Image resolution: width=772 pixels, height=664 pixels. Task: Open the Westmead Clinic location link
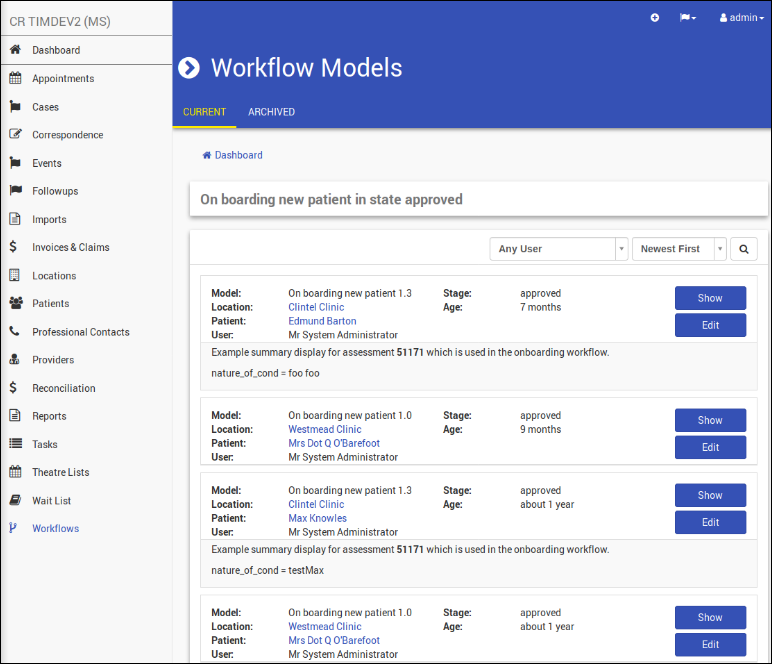(324, 429)
